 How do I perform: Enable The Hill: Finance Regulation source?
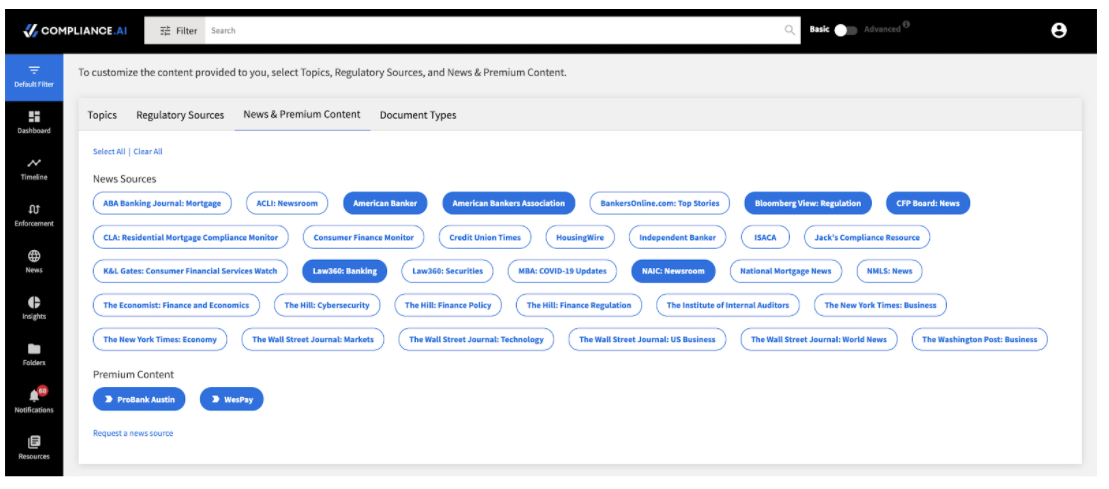coord(579,305)
